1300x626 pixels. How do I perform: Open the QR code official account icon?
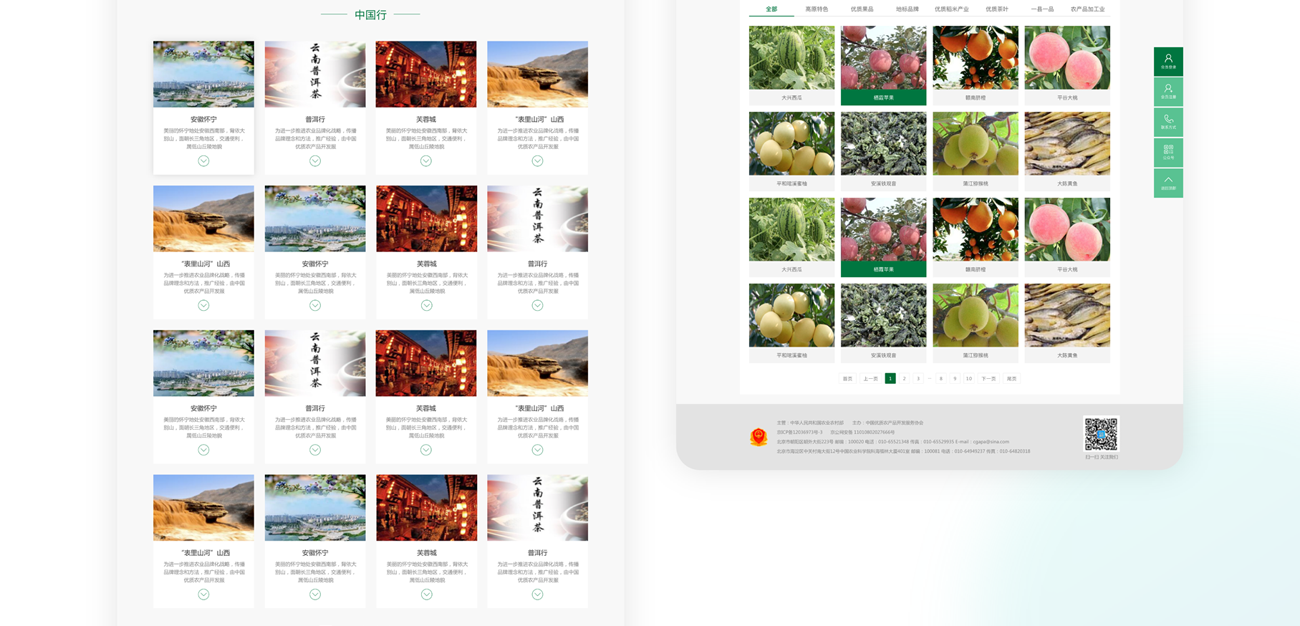tap(1168, 152)
